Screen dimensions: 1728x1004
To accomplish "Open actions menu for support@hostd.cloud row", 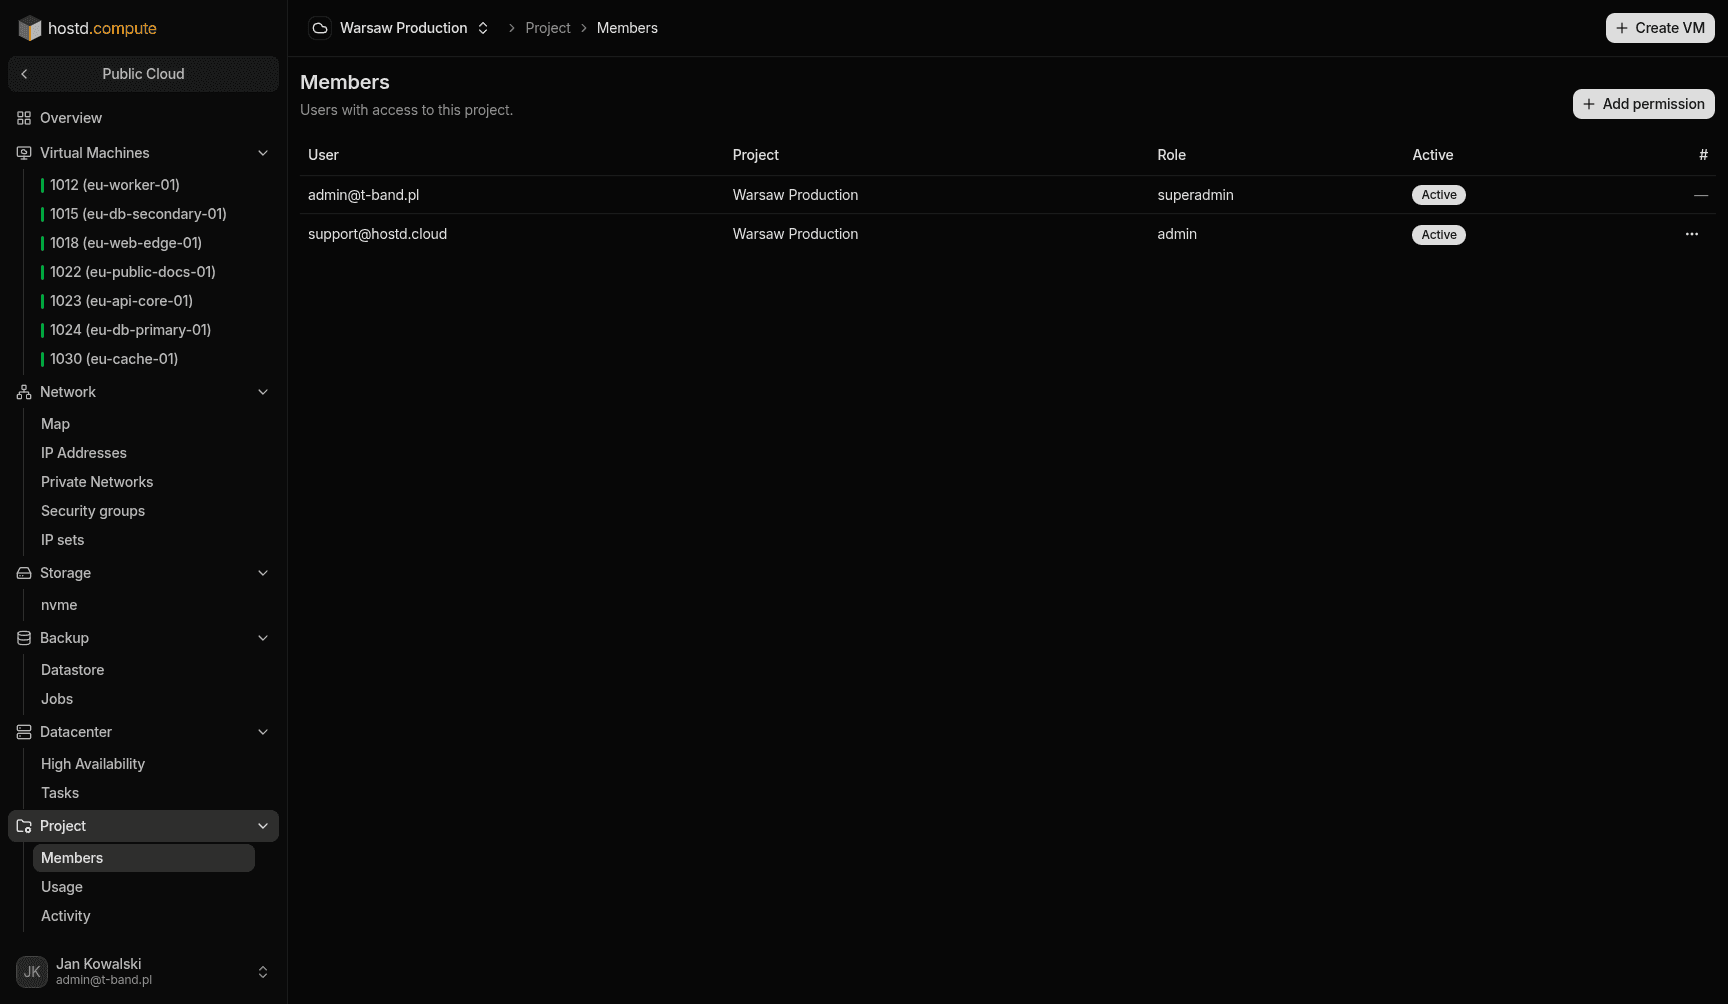I will tap(1692, 234).
